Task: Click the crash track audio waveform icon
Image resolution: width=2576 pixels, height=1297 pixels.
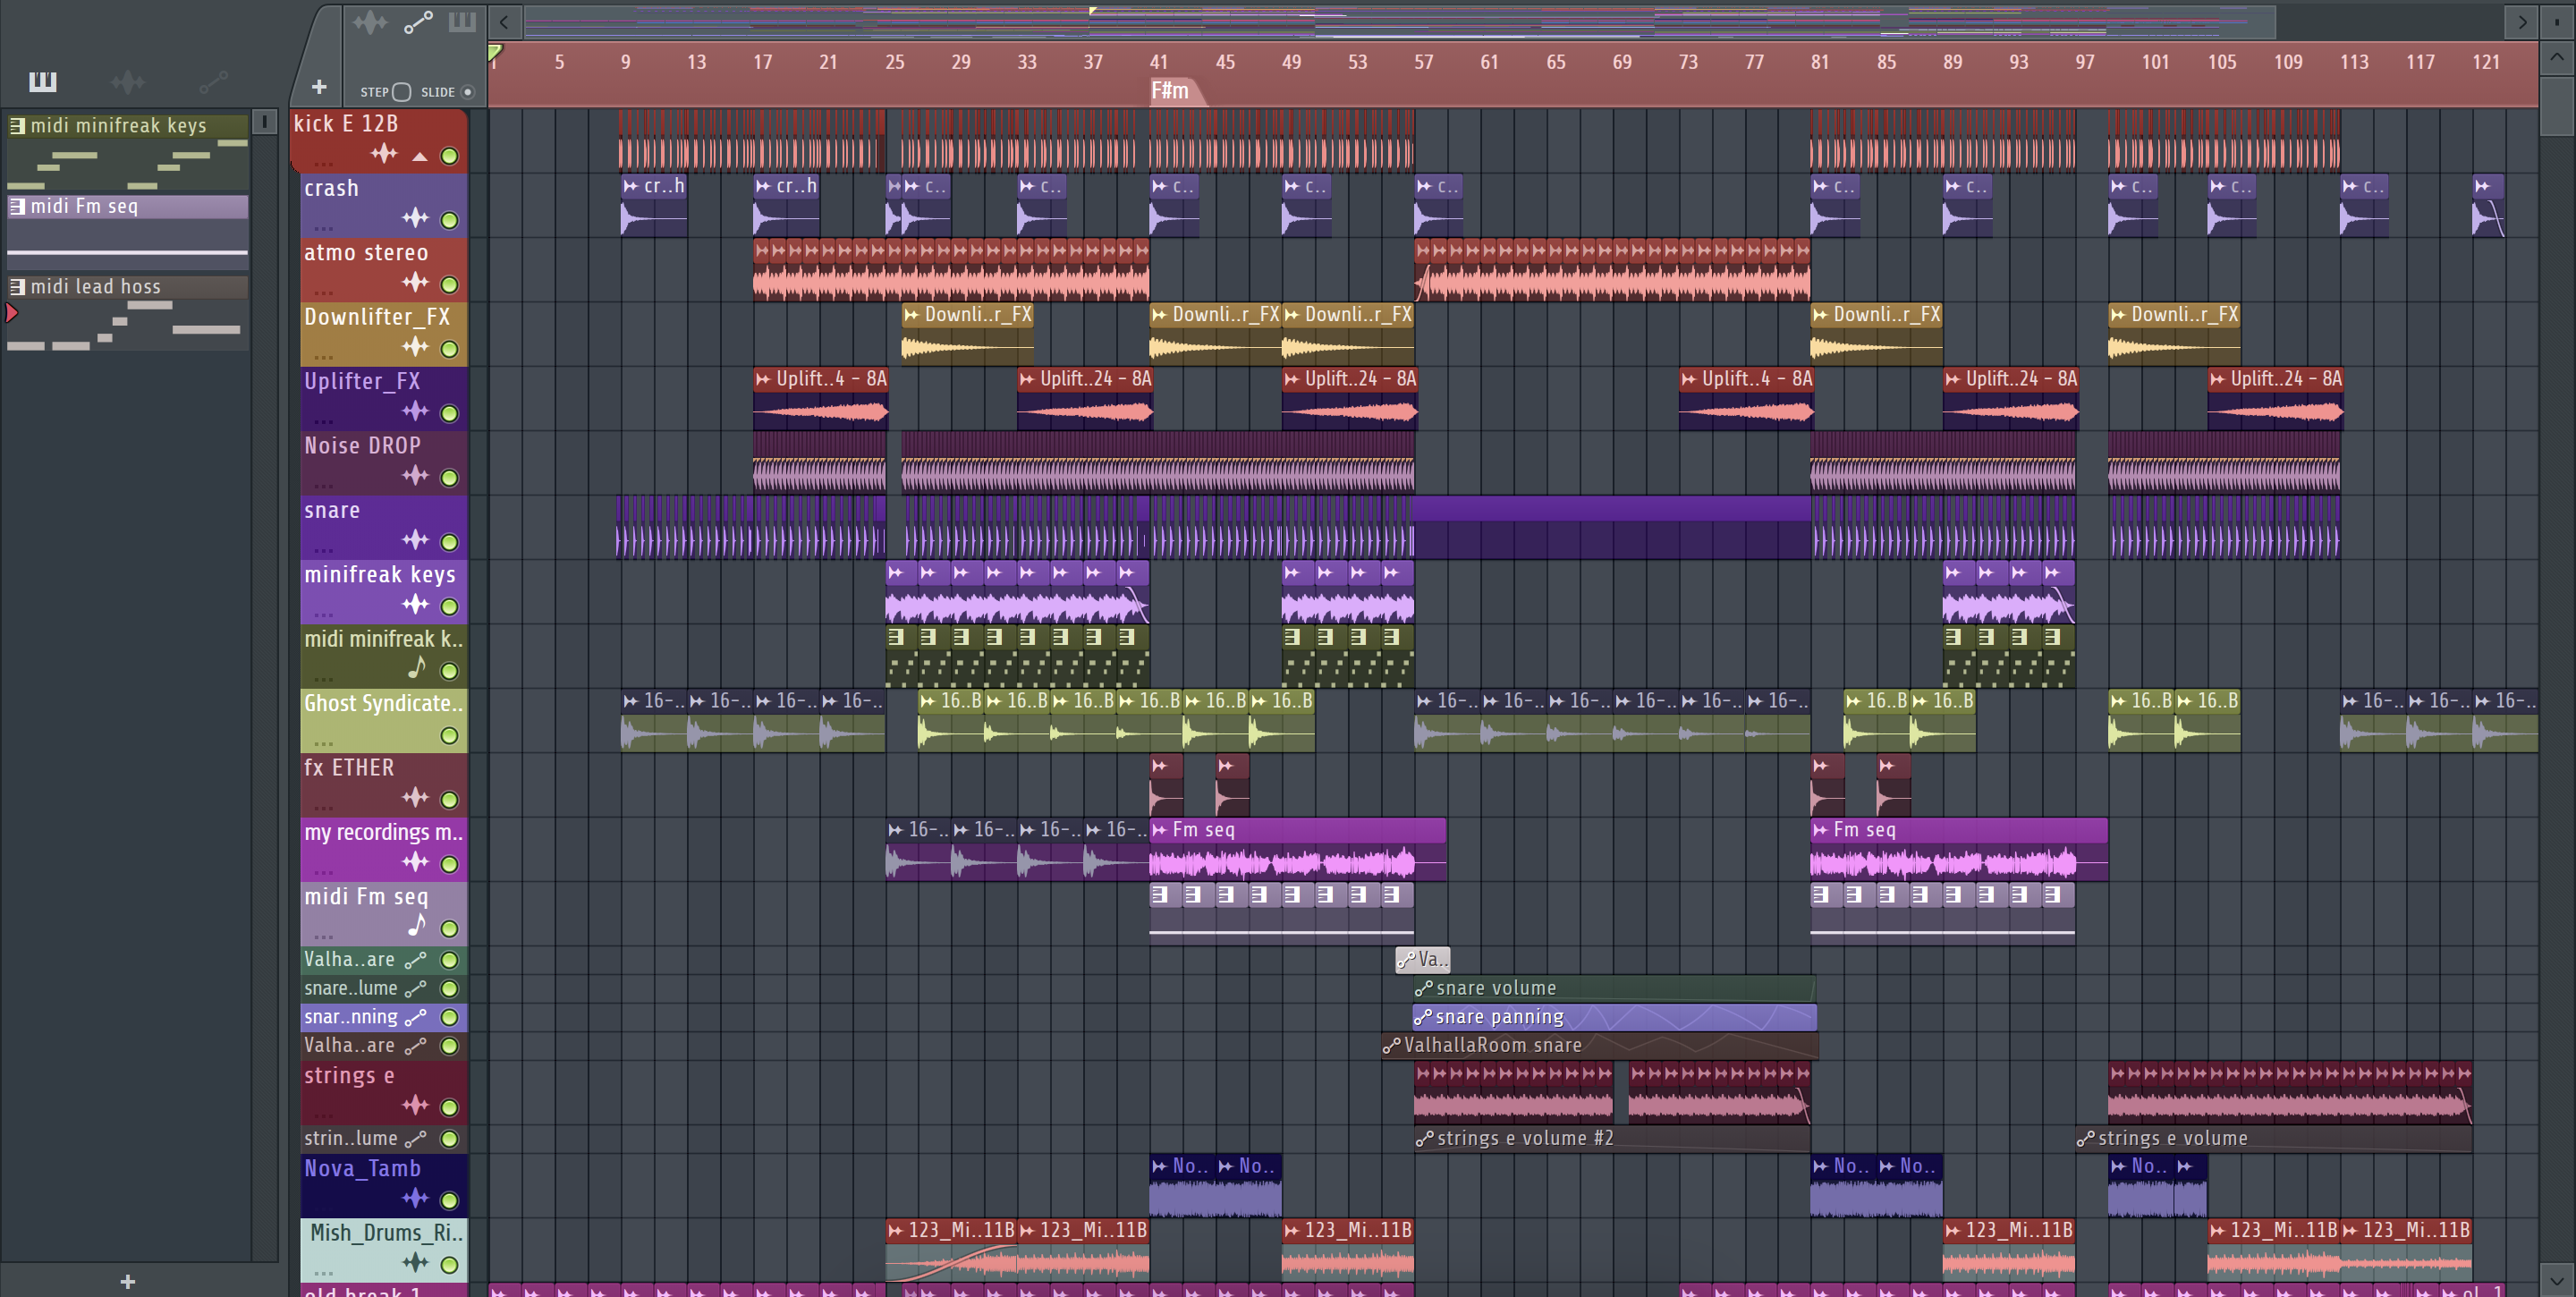Action: tap(415, 218)
